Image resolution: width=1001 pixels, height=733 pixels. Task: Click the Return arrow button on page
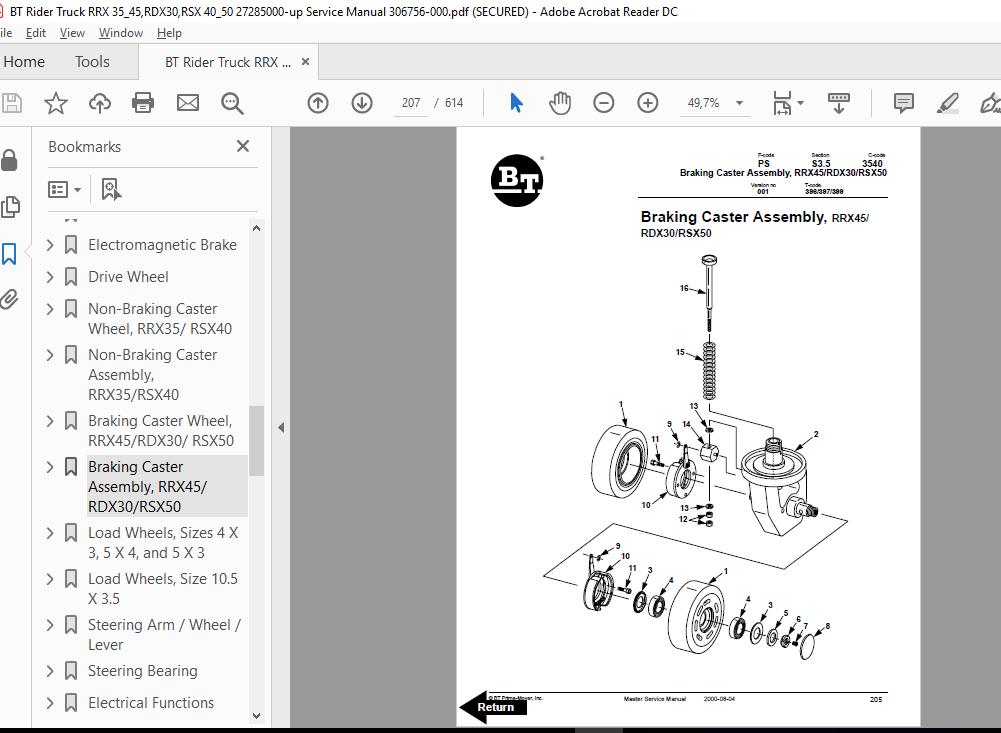pos(493,707)
